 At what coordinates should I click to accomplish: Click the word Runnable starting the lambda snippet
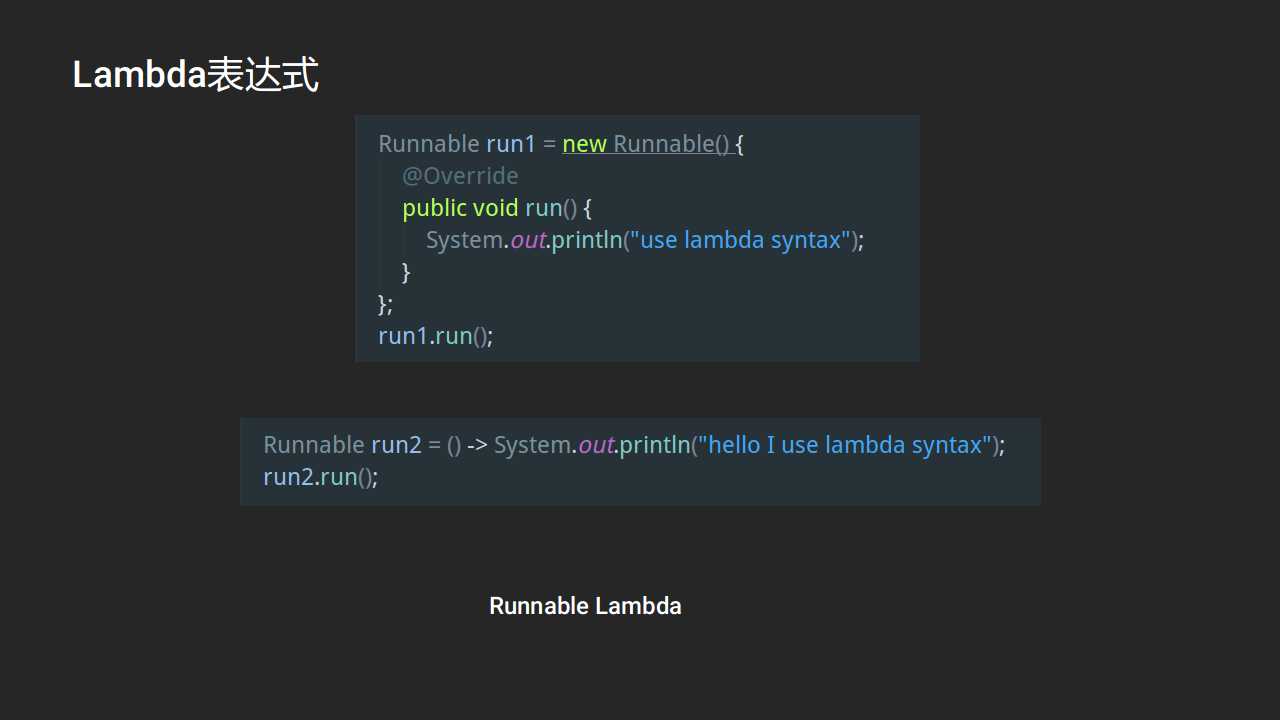(314, 445)
